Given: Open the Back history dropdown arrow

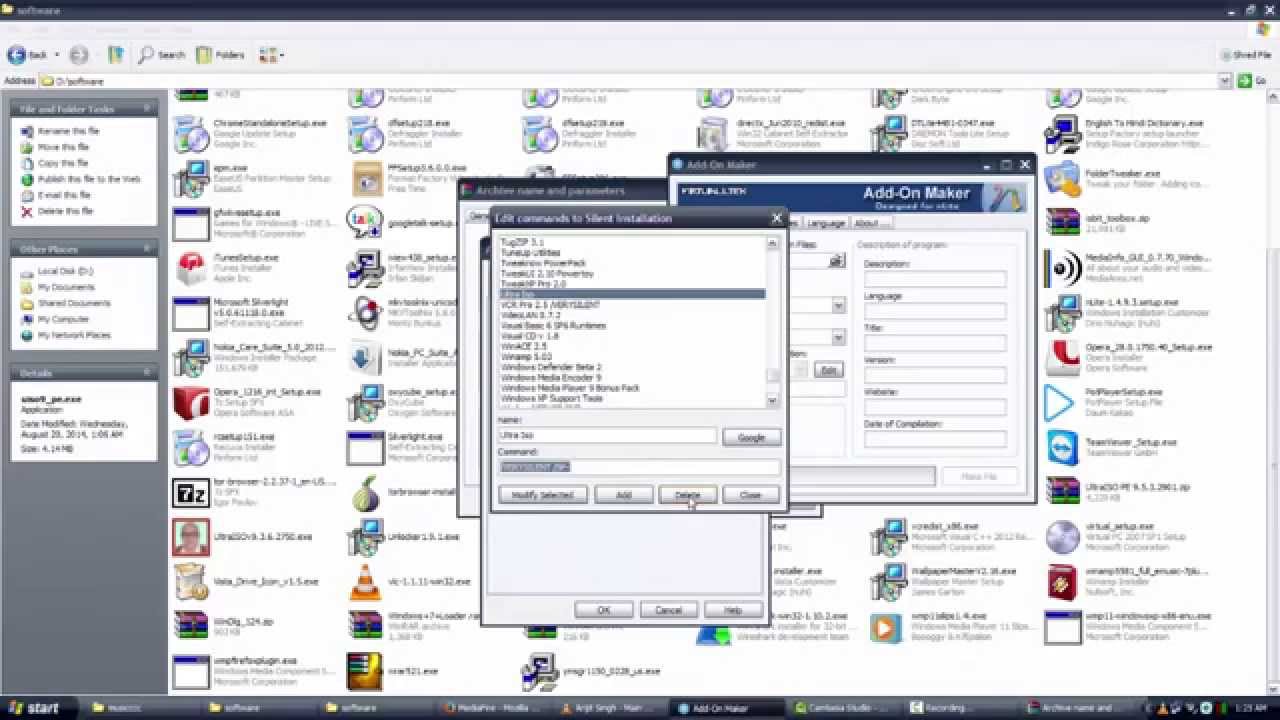Looking at the screenshot, I should pyautogui.click(x=57, y=55).
